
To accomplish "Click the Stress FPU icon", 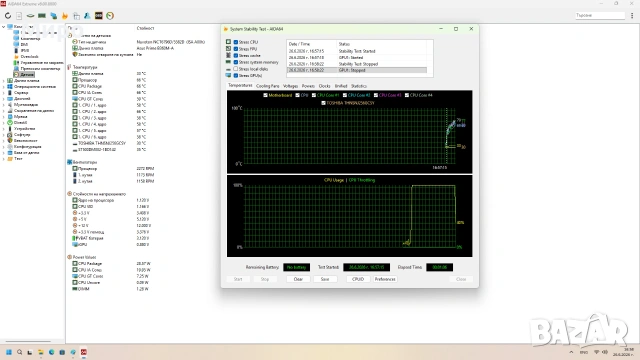I will click(x=228, y=48).
